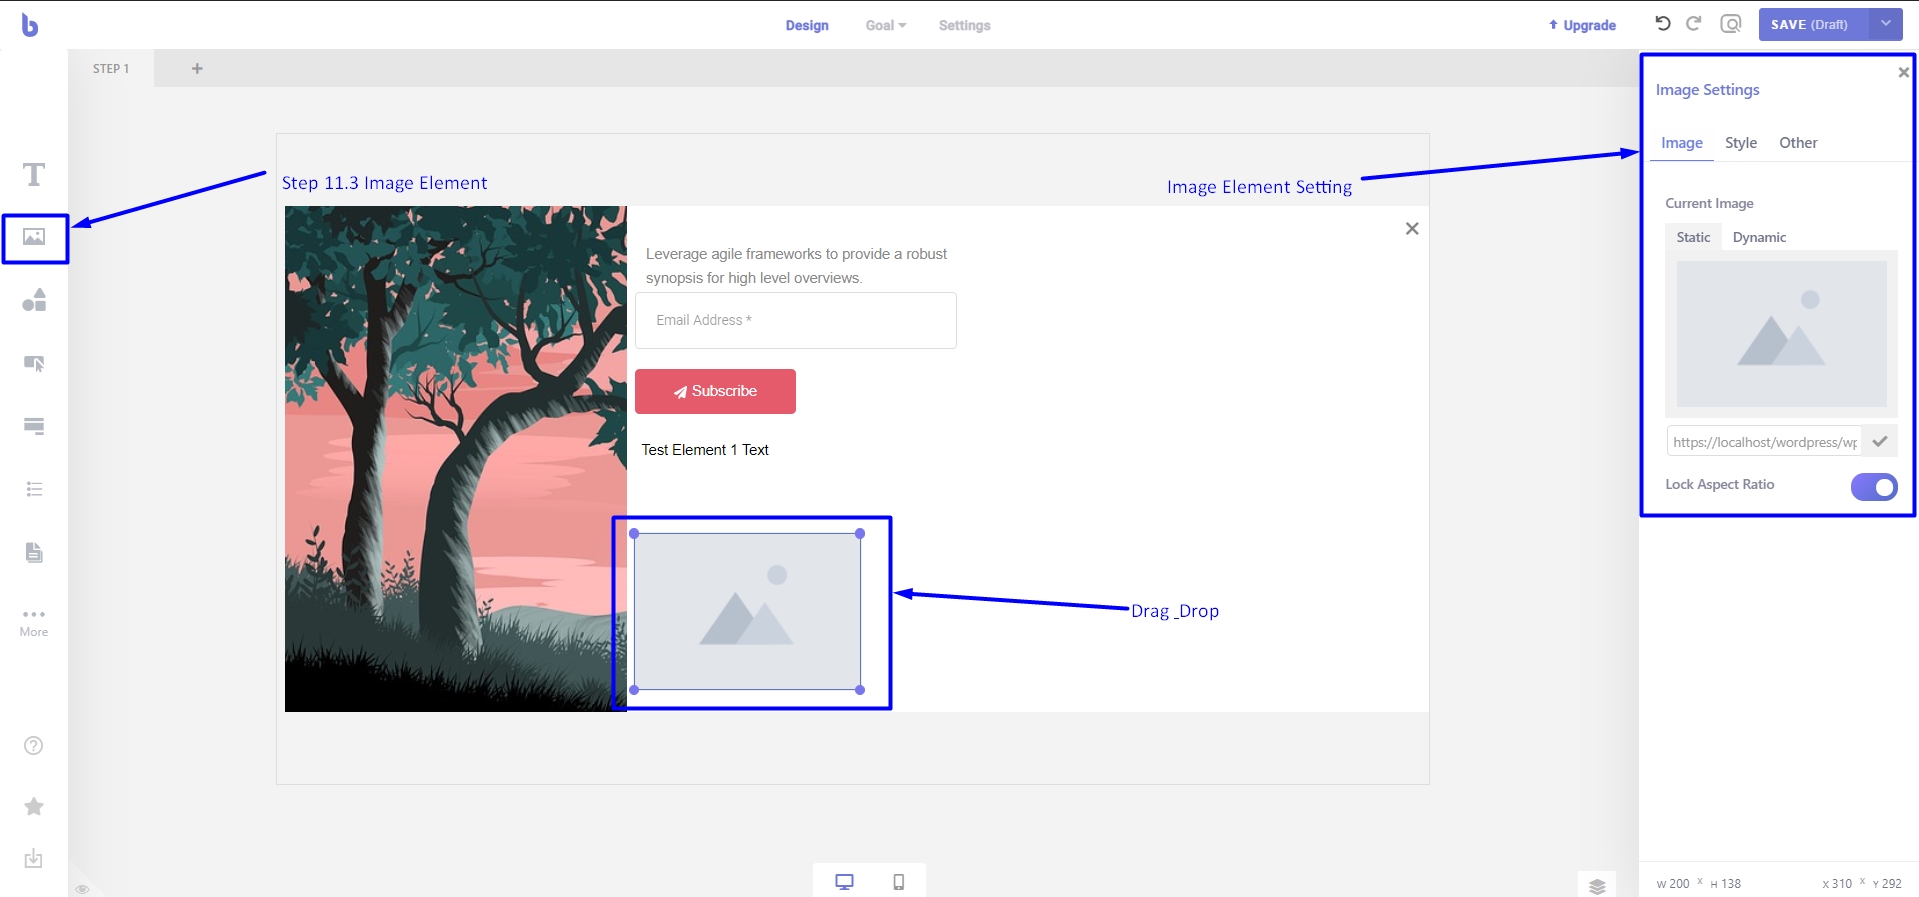Select the Leverage agile frameworks paragraph

tap(796, 266)
